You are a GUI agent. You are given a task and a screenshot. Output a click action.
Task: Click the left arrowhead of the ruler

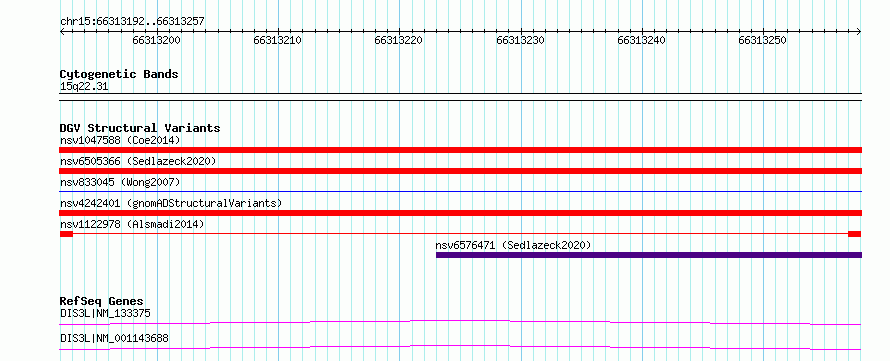[62, 32]
